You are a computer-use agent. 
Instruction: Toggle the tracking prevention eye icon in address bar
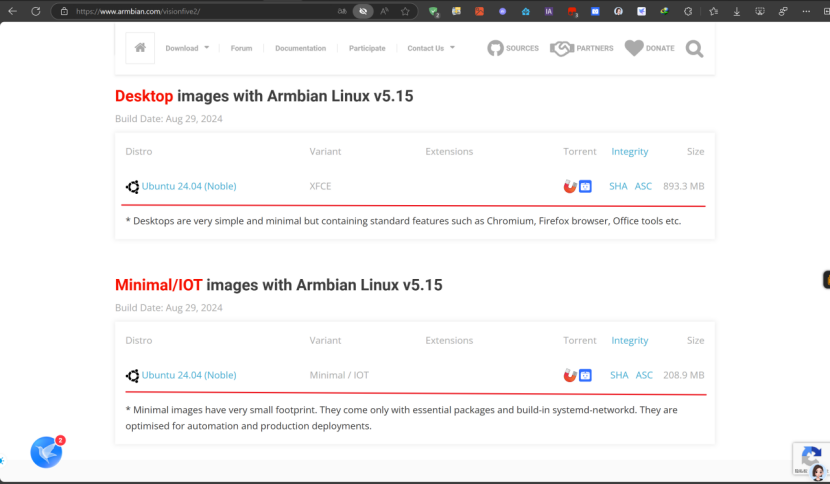pyautogui.click(x=364, y=11)
